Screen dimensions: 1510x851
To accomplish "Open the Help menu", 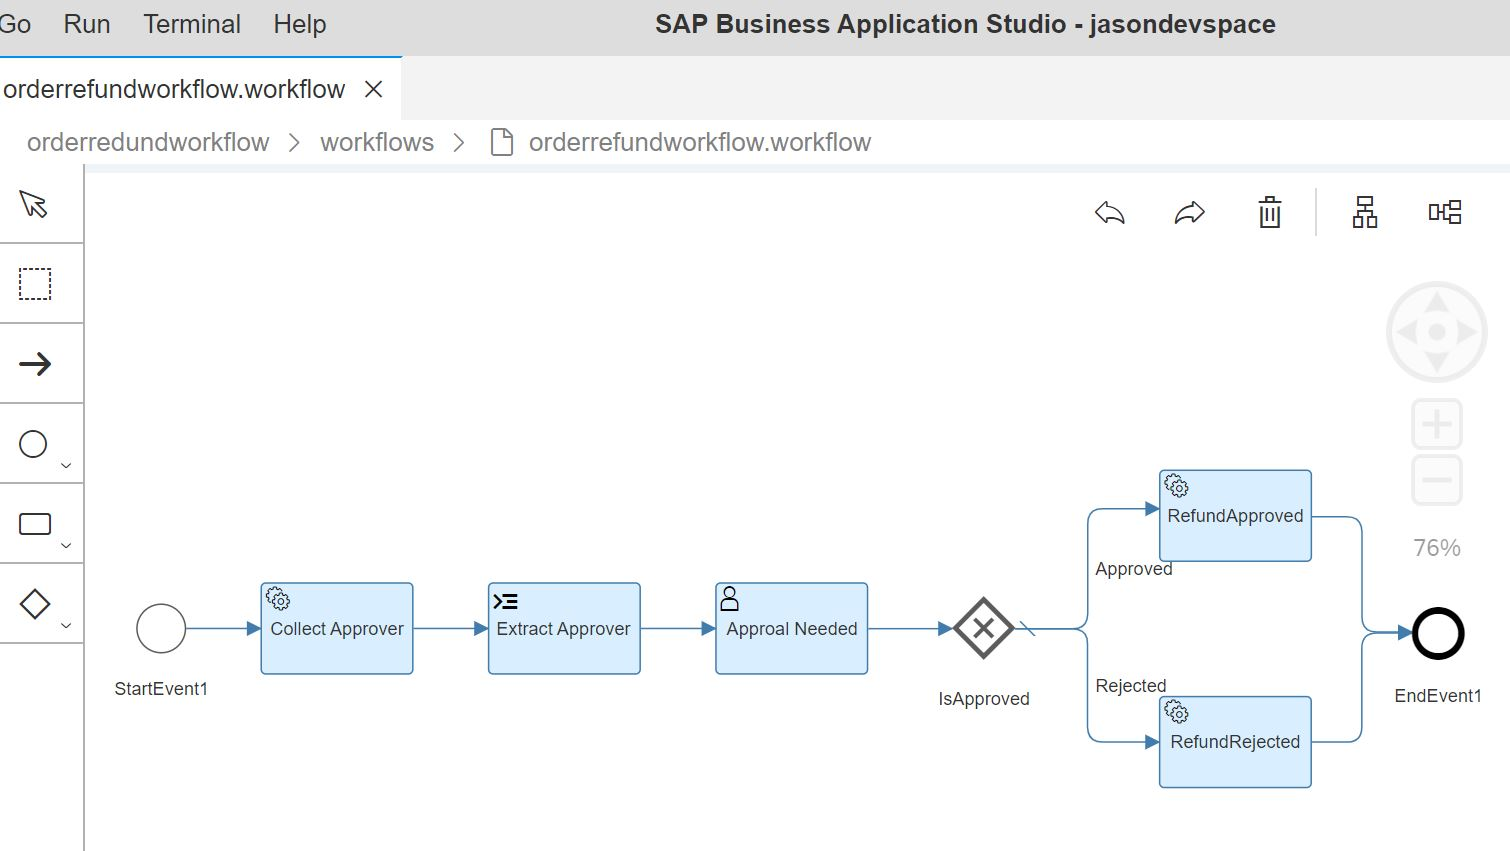I will (300, 24).
